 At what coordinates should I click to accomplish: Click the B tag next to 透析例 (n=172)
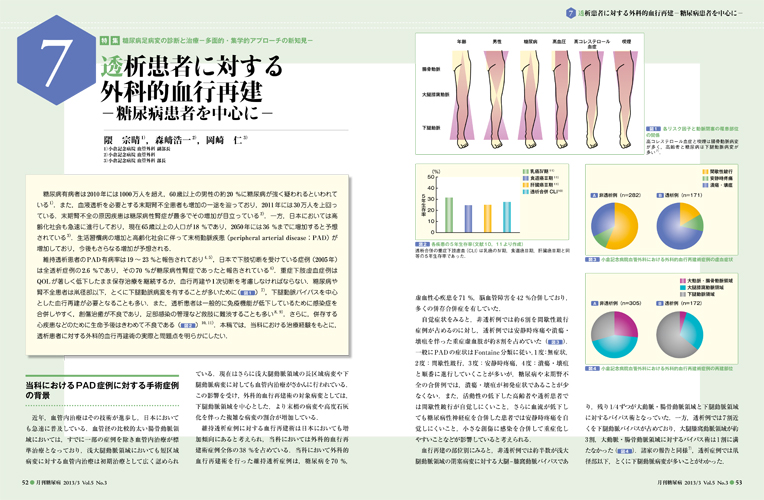click(x=659, y=303)
